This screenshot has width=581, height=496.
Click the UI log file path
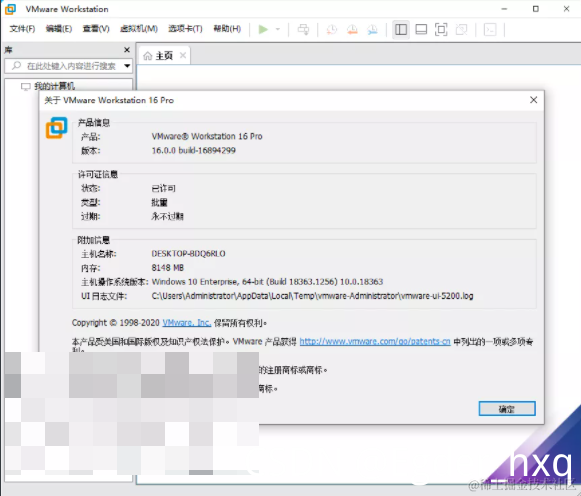coord(312,296)
